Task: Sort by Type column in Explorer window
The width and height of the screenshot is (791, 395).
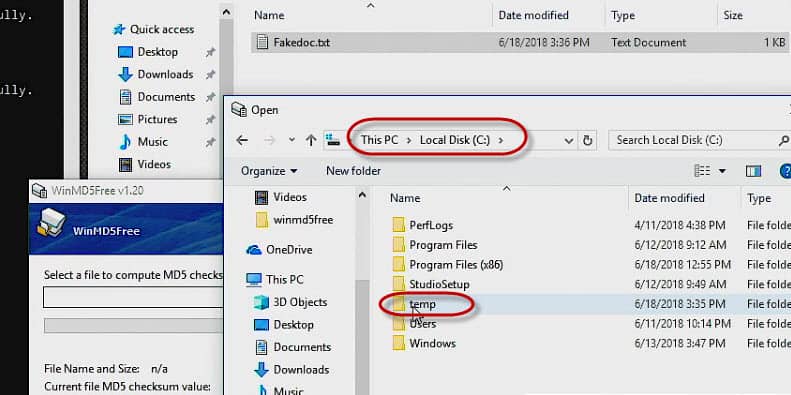Action: pos(623,16)
